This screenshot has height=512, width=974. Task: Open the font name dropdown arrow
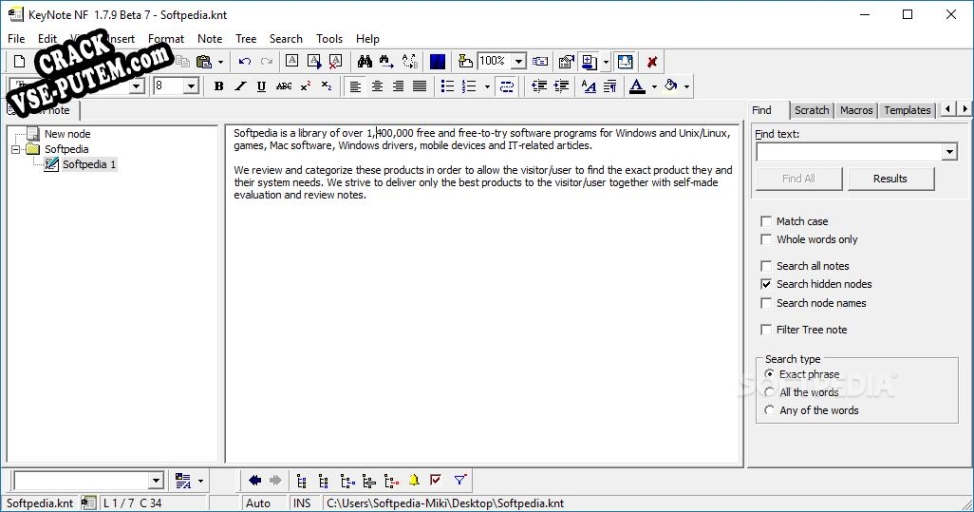point(137,86)
